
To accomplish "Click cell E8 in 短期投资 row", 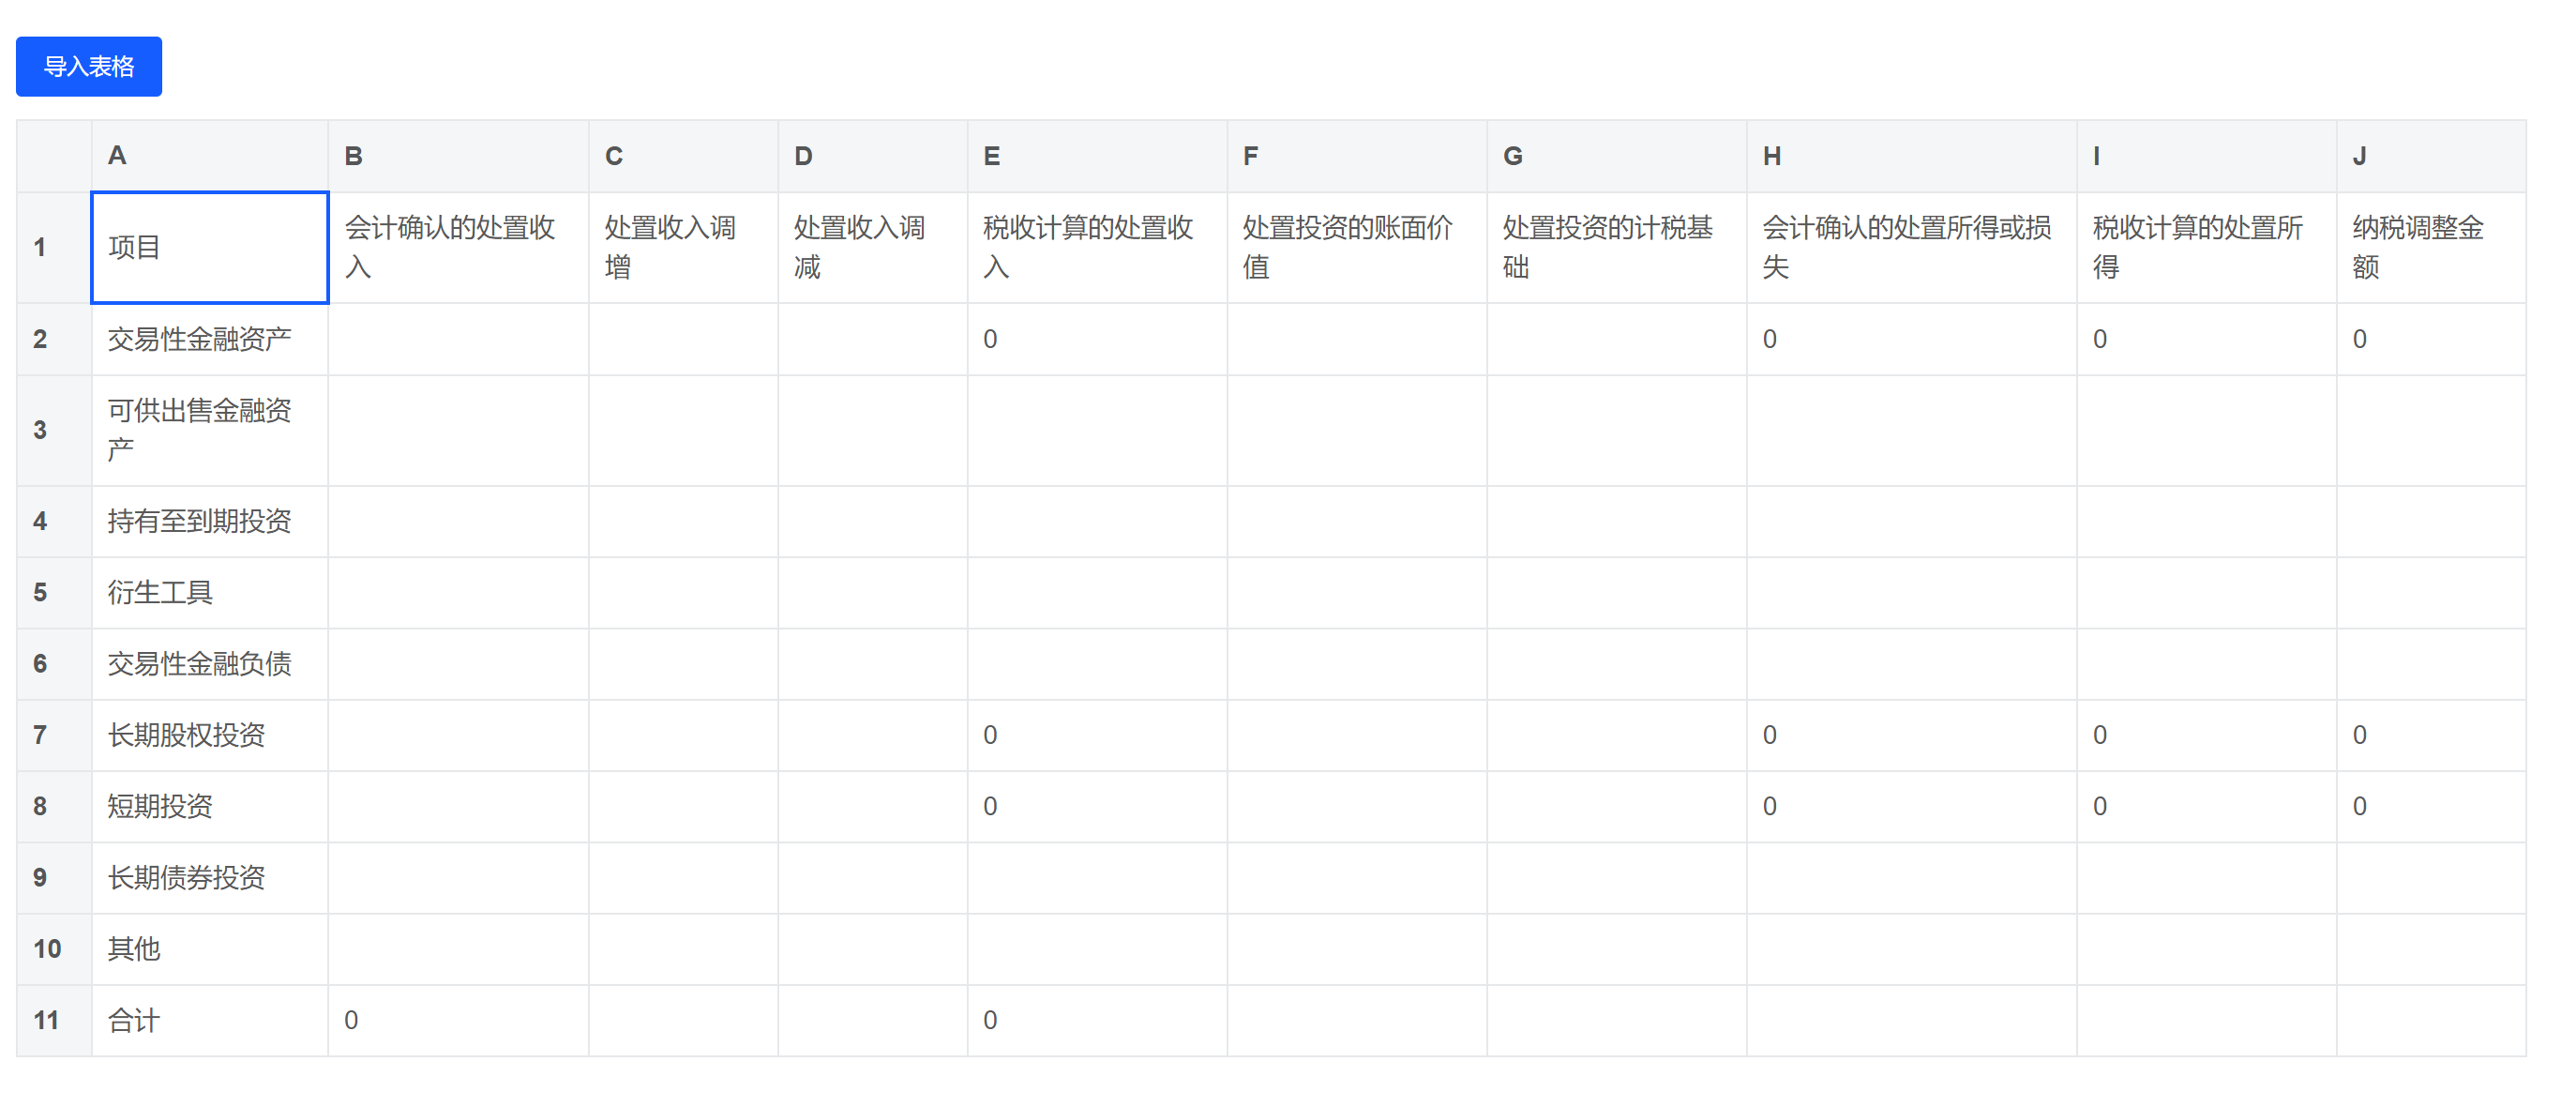I will coord(1096,806).
